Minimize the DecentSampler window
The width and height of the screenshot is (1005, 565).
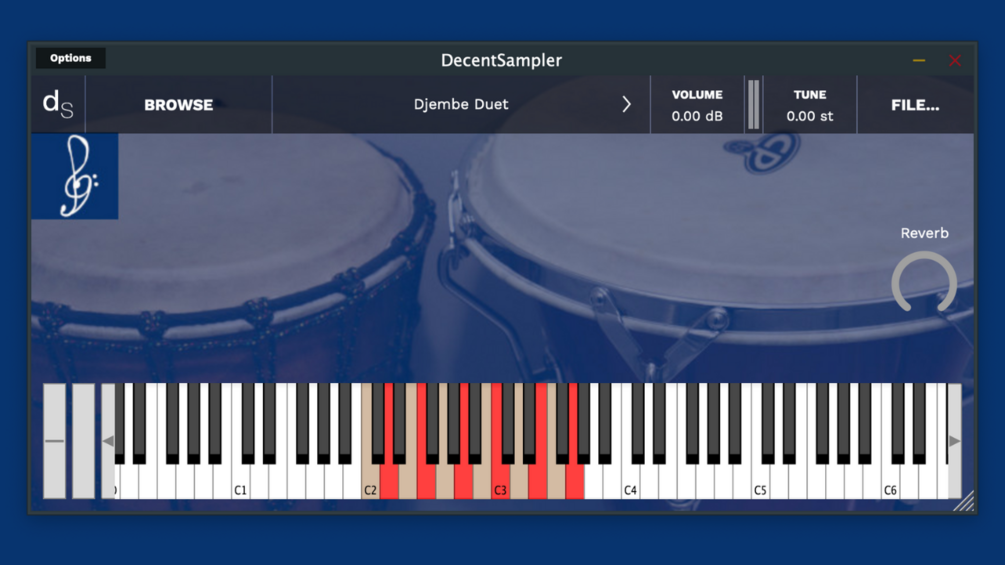point(919,60)
